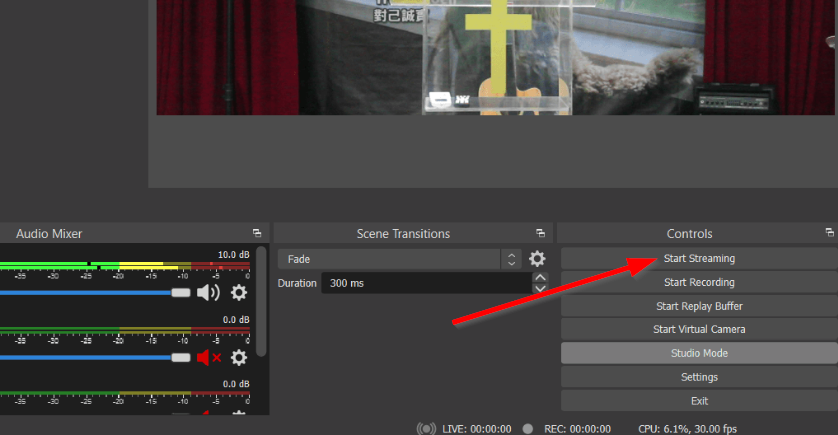This screenshot has height=435, width=838.
Task: Open transition properties gear next to Fade
Action: 537,259
